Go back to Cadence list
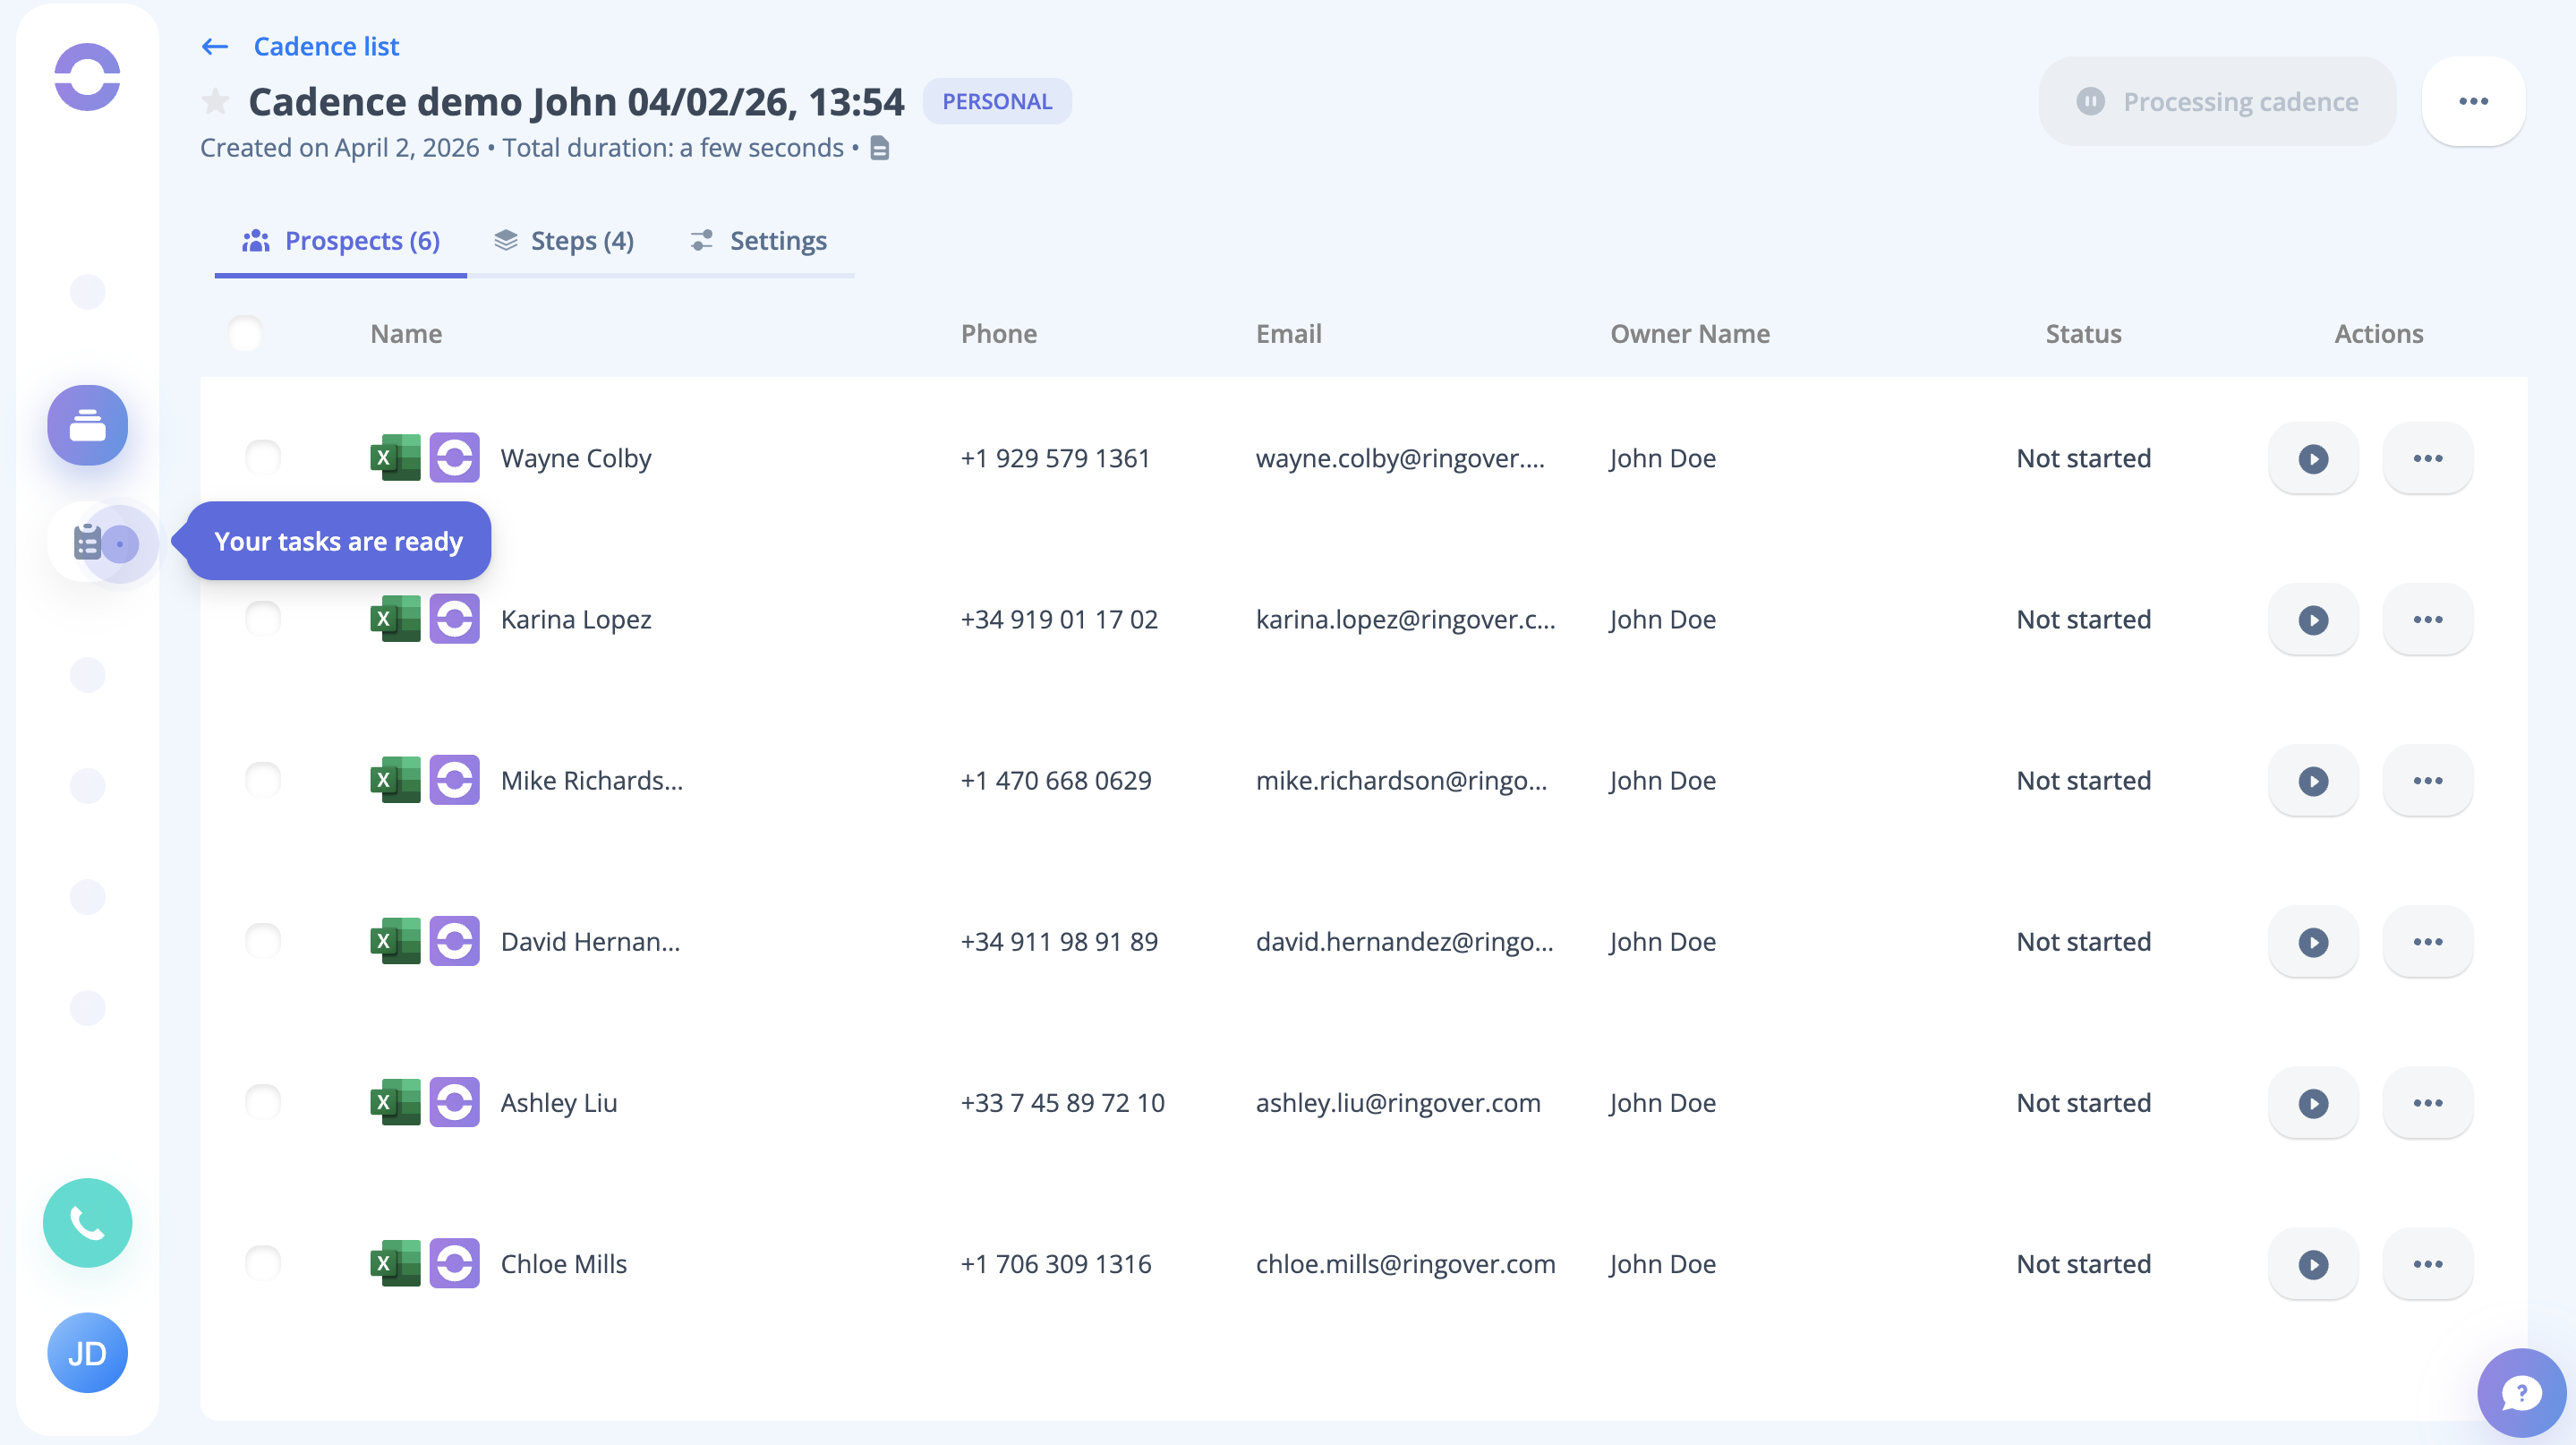 326,47
